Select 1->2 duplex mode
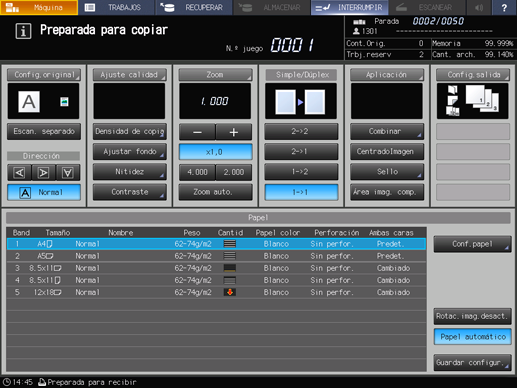This screenshot has width=517, height=388. [x=301, y=172]
